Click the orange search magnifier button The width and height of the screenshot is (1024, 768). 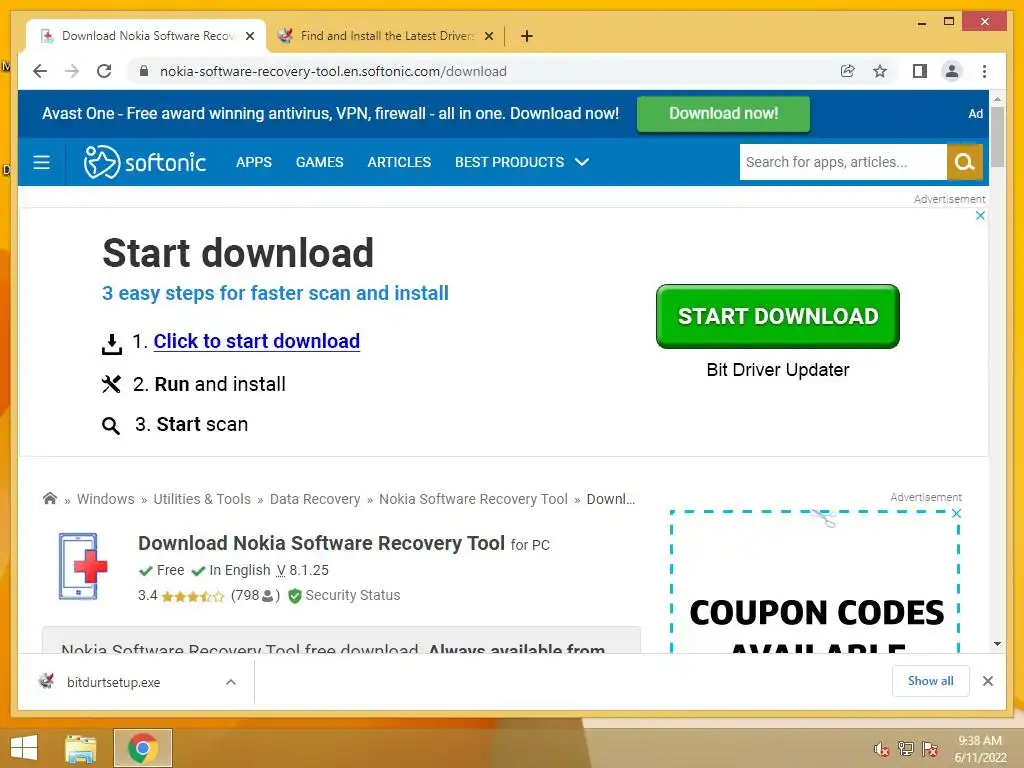click(x=965, y=162)
